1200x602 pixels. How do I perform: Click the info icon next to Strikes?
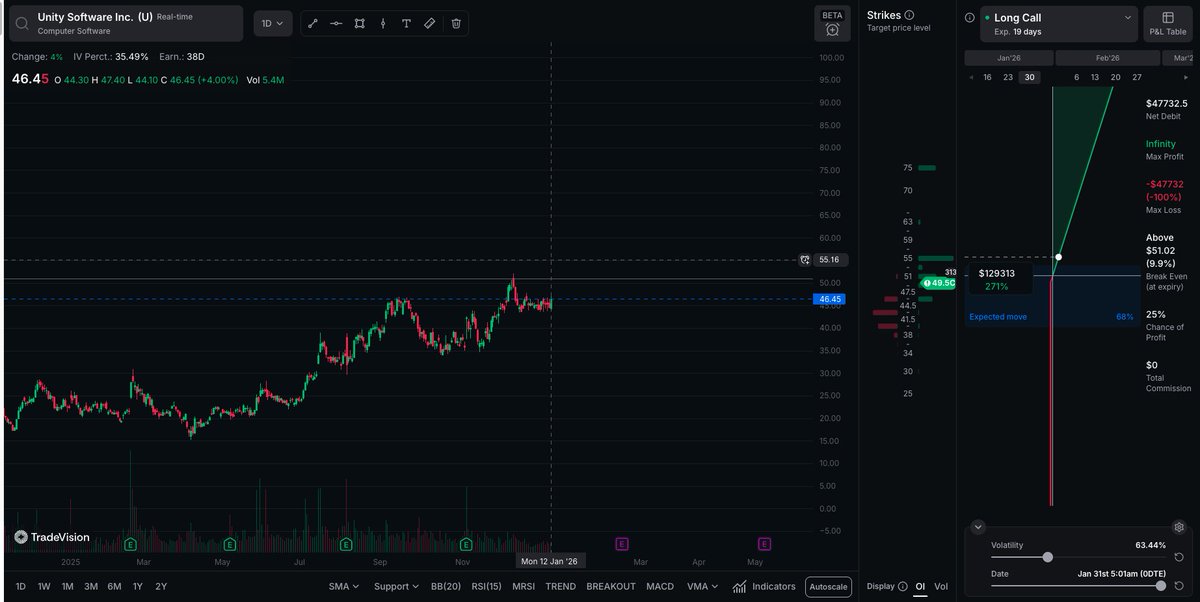tap(909, 15)
